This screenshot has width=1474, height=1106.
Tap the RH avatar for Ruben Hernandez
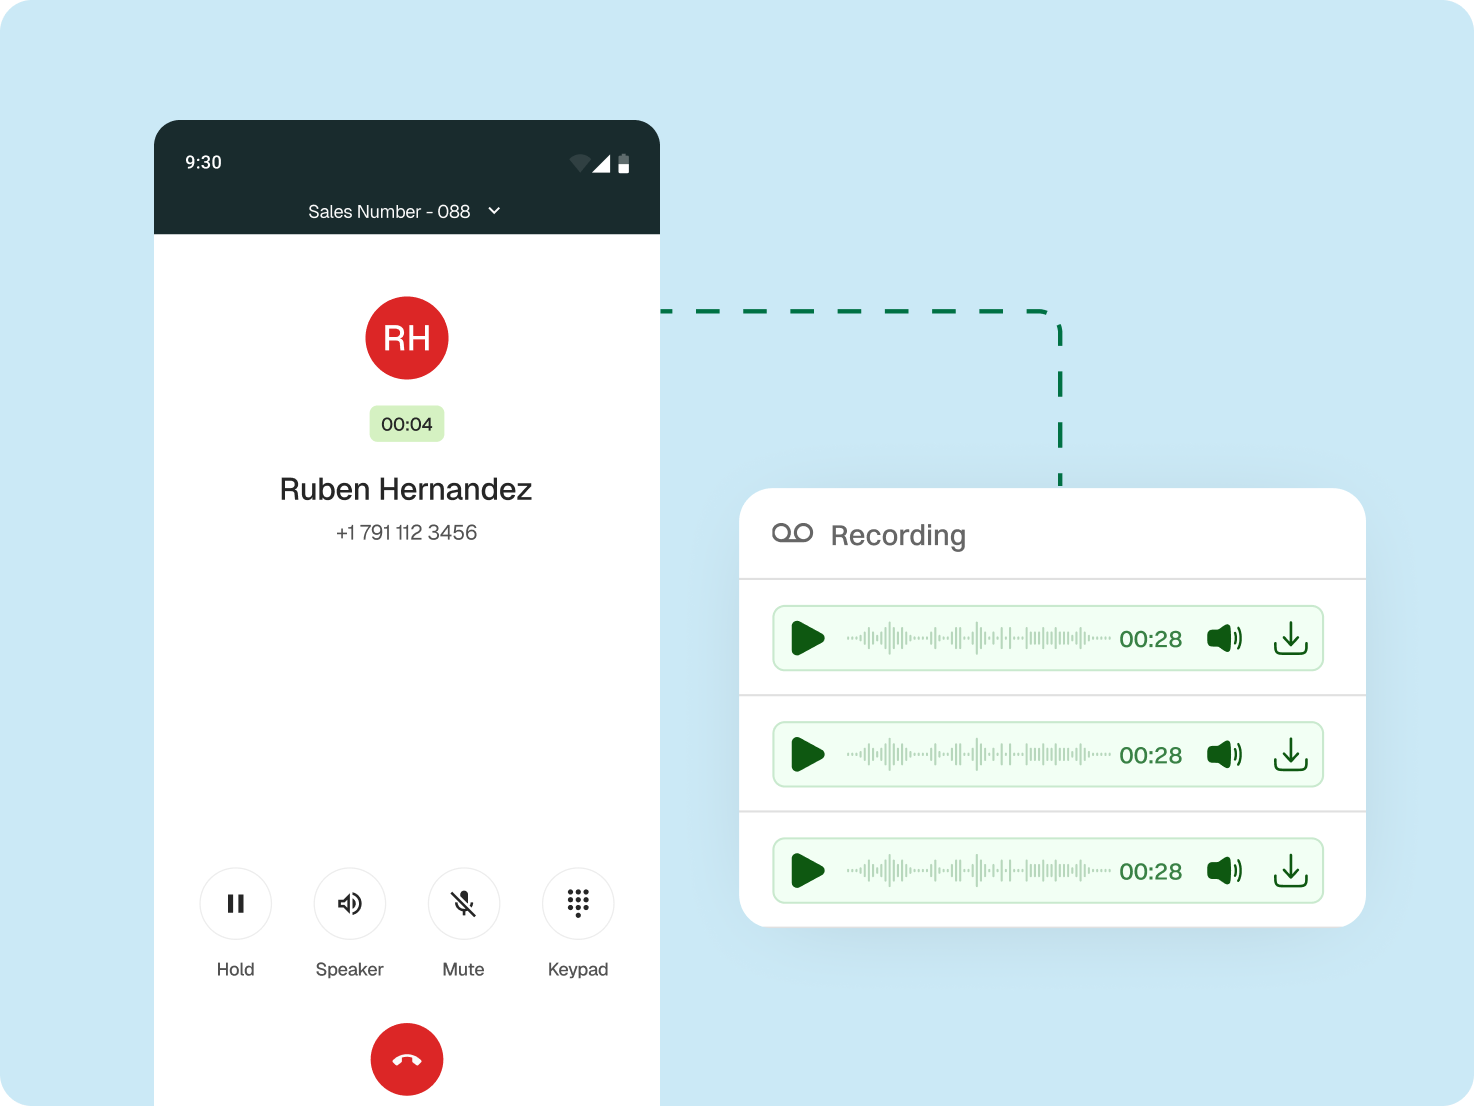coord(407,337)
